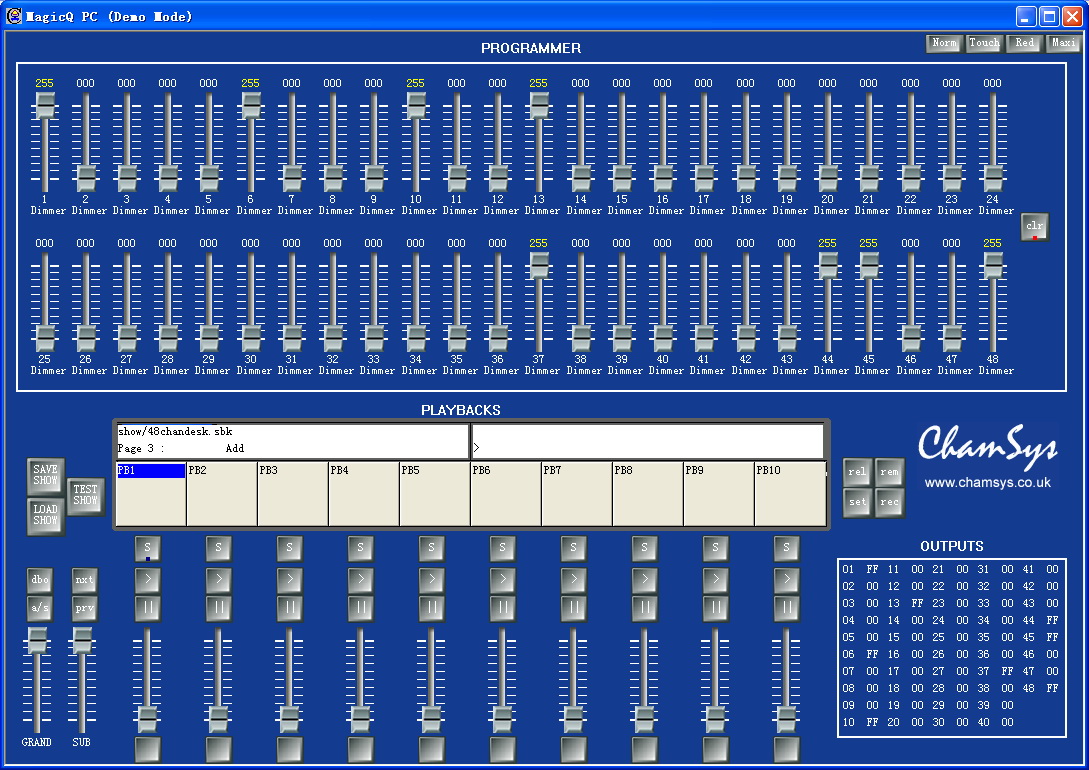Viewport: 1089px width, 770px height.
Task: Click the PB6 playback fader handle
Action: coord(503,718)
